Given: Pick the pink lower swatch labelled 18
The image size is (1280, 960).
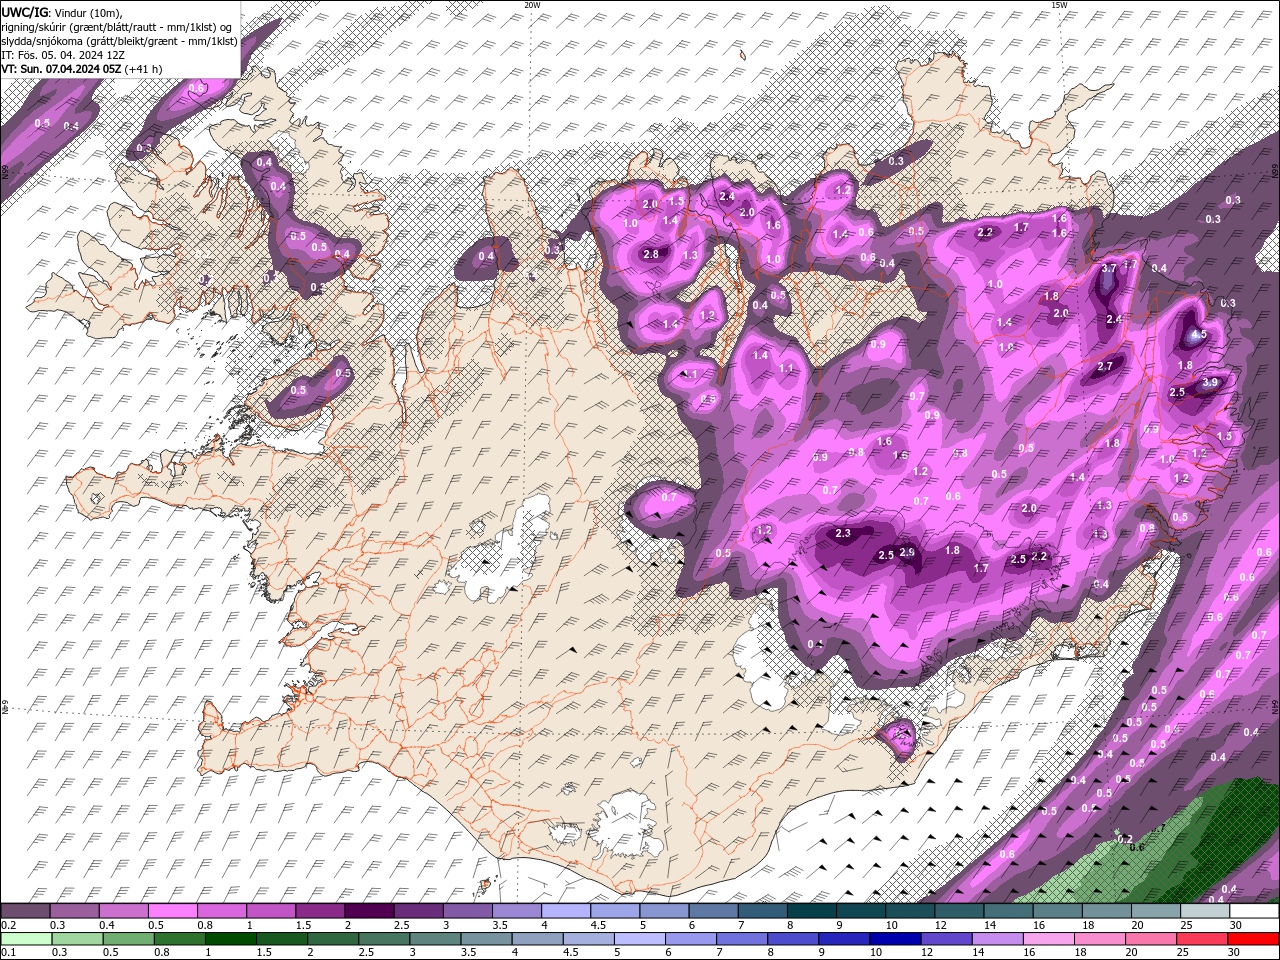Looking at the screenshot, I should tap(1100, 938).
